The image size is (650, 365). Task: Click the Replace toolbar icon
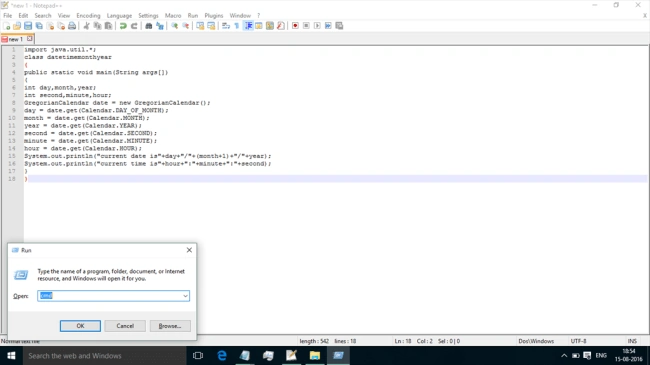pyautogui.click(x=160, y=26)
